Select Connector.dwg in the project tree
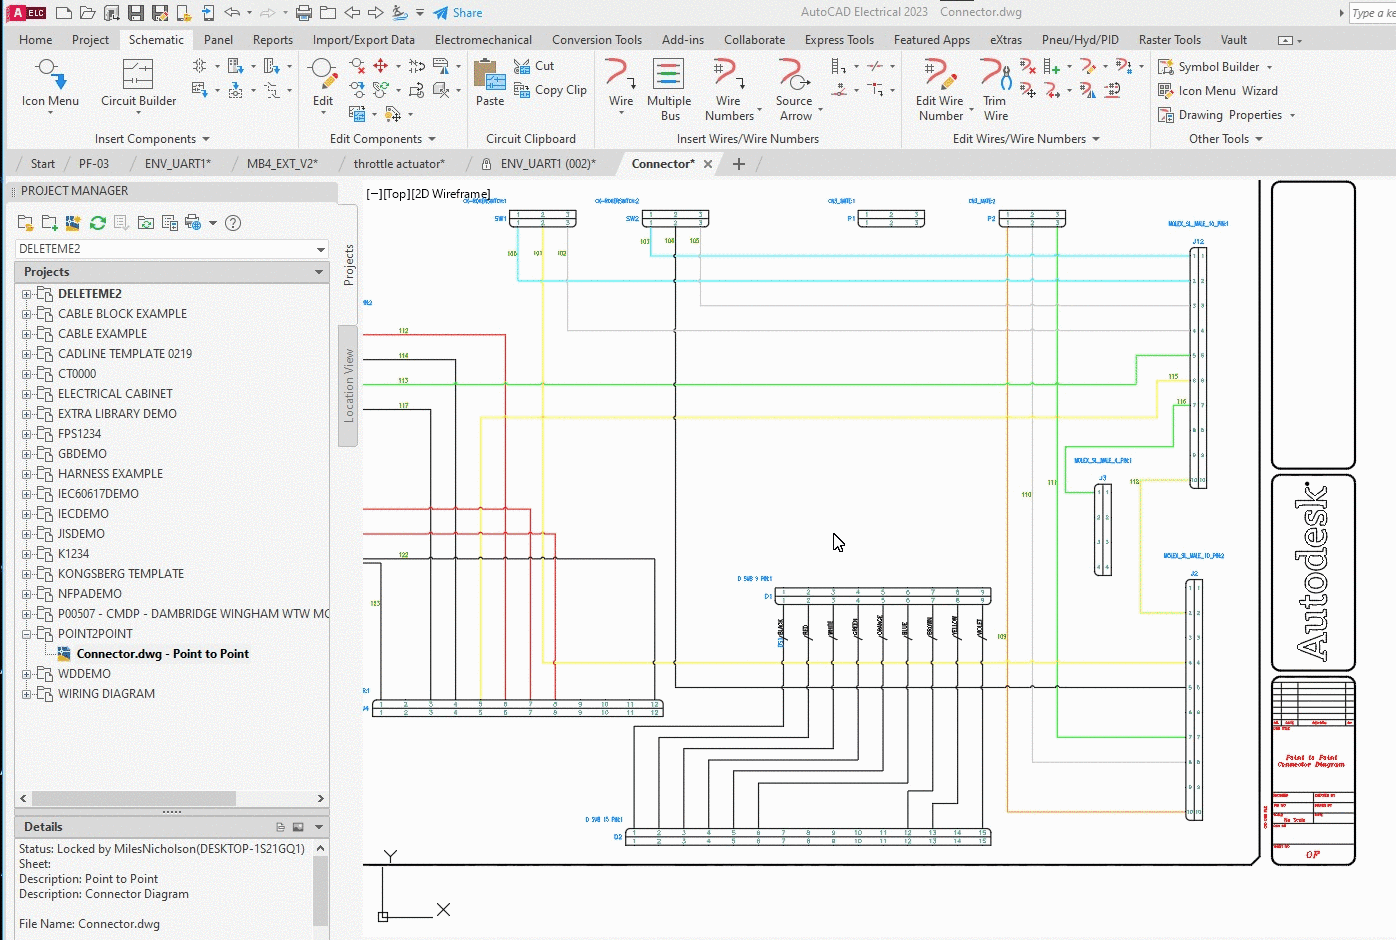Screen dimensions: 1396x940 click(x=162, y=654)
